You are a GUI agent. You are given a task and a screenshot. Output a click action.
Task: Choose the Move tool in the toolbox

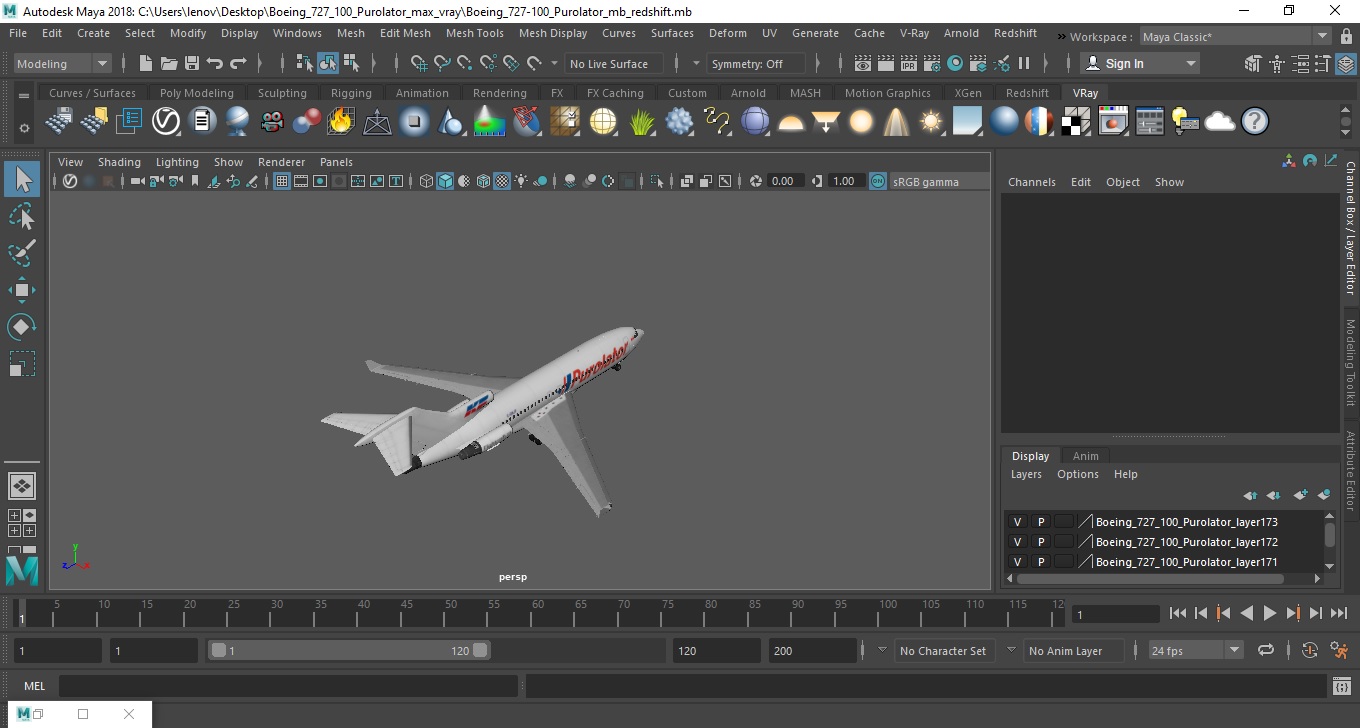point(22,290)
